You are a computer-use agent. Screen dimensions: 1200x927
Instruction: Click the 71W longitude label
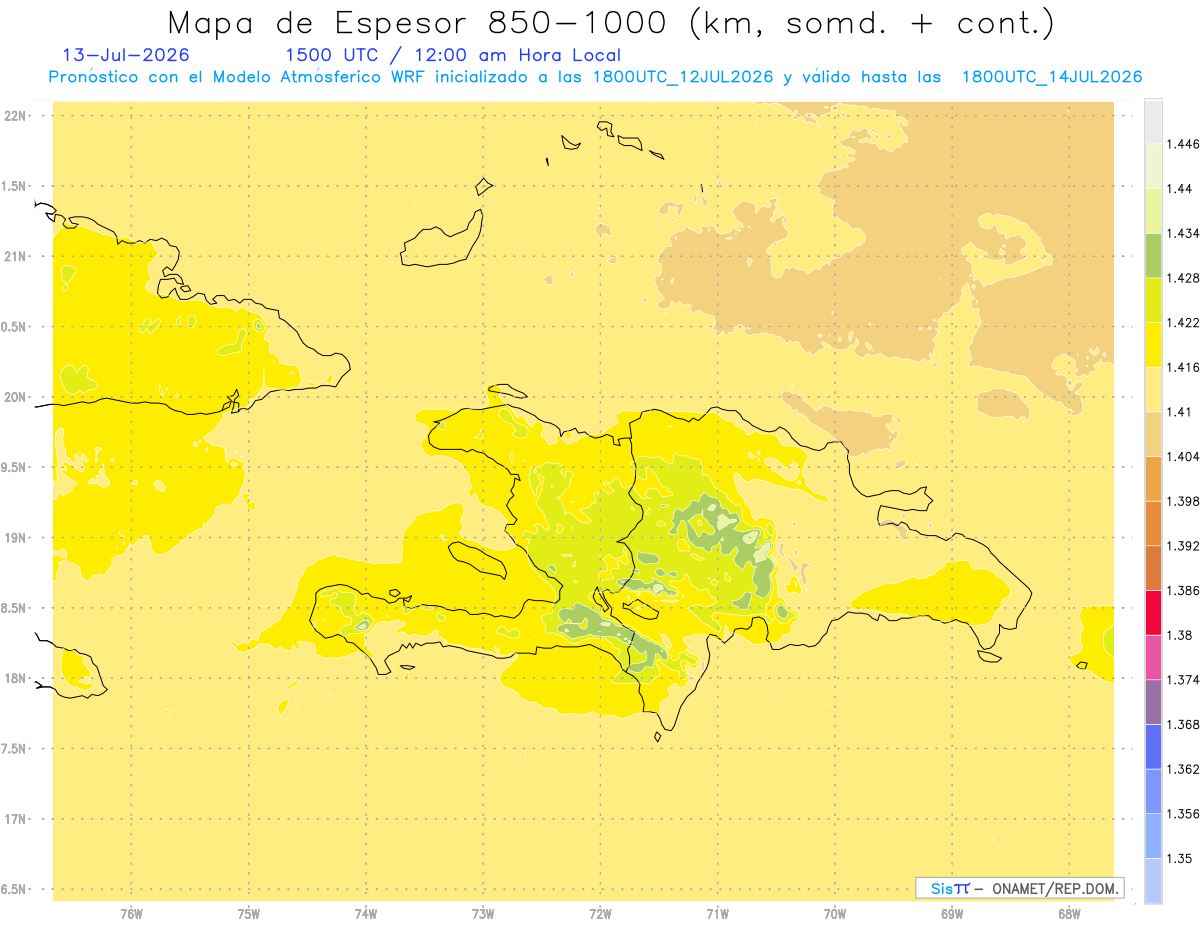pos(717,913)
